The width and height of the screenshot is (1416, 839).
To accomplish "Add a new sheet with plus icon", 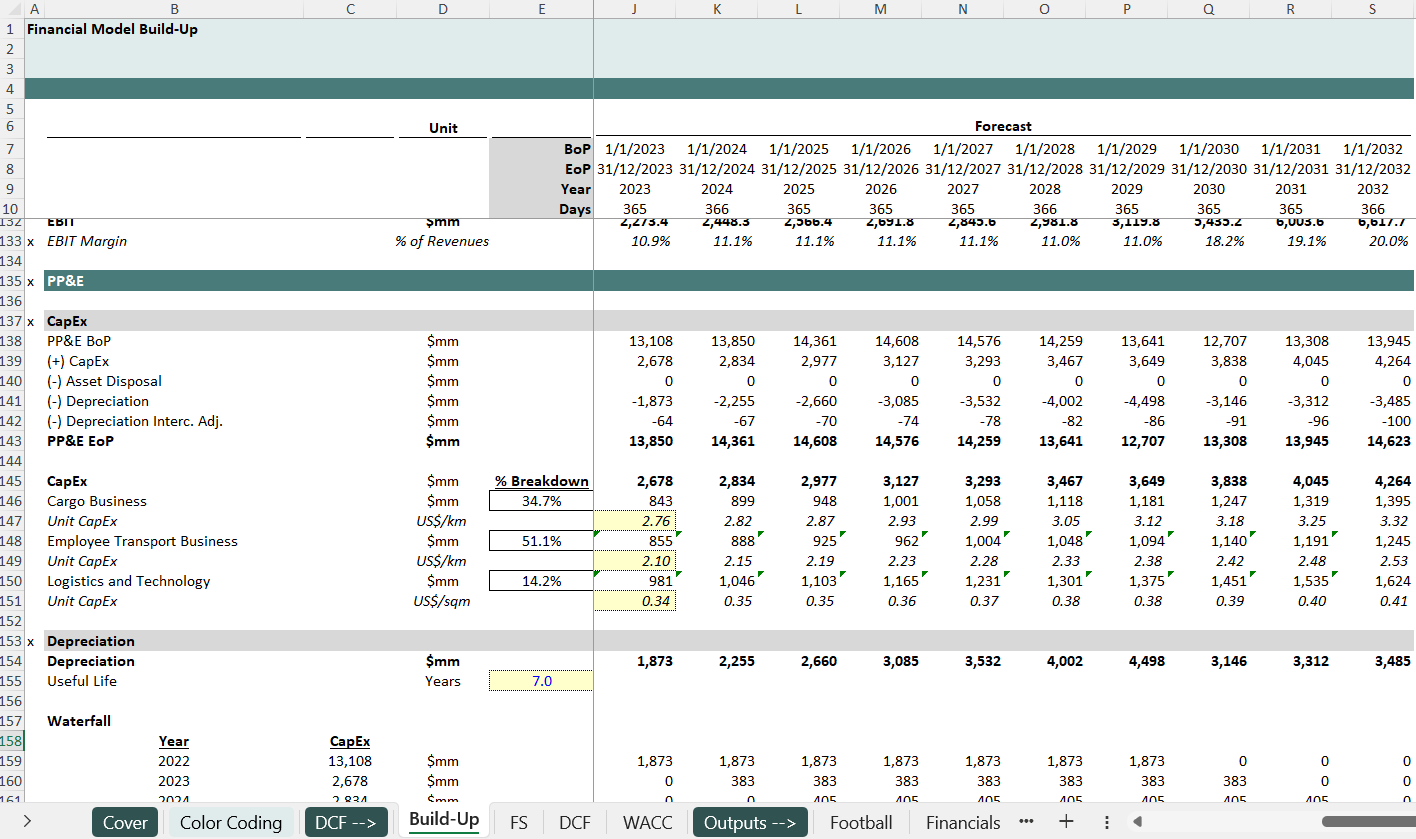I will 1066,822.
